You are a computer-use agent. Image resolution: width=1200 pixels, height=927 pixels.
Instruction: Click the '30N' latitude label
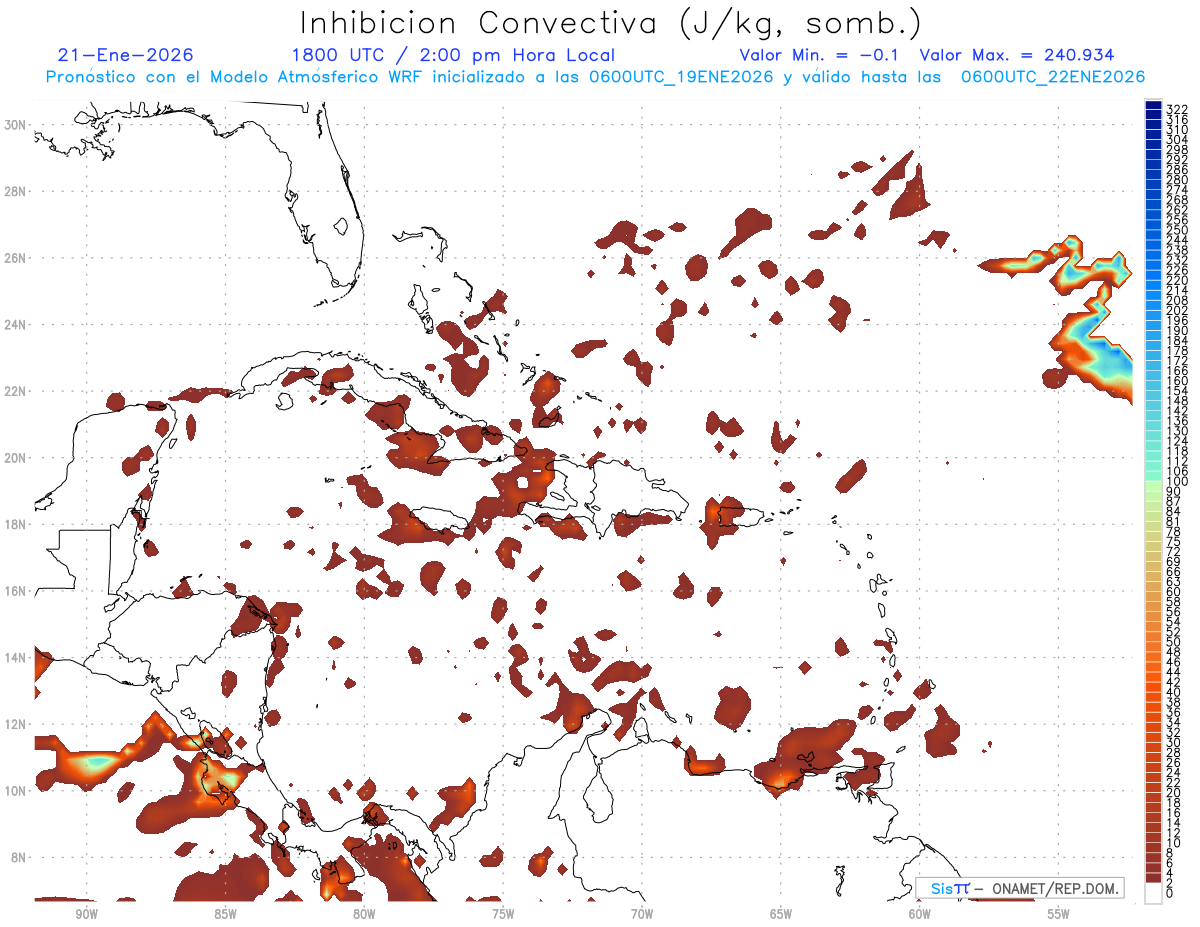pos(16,125)
